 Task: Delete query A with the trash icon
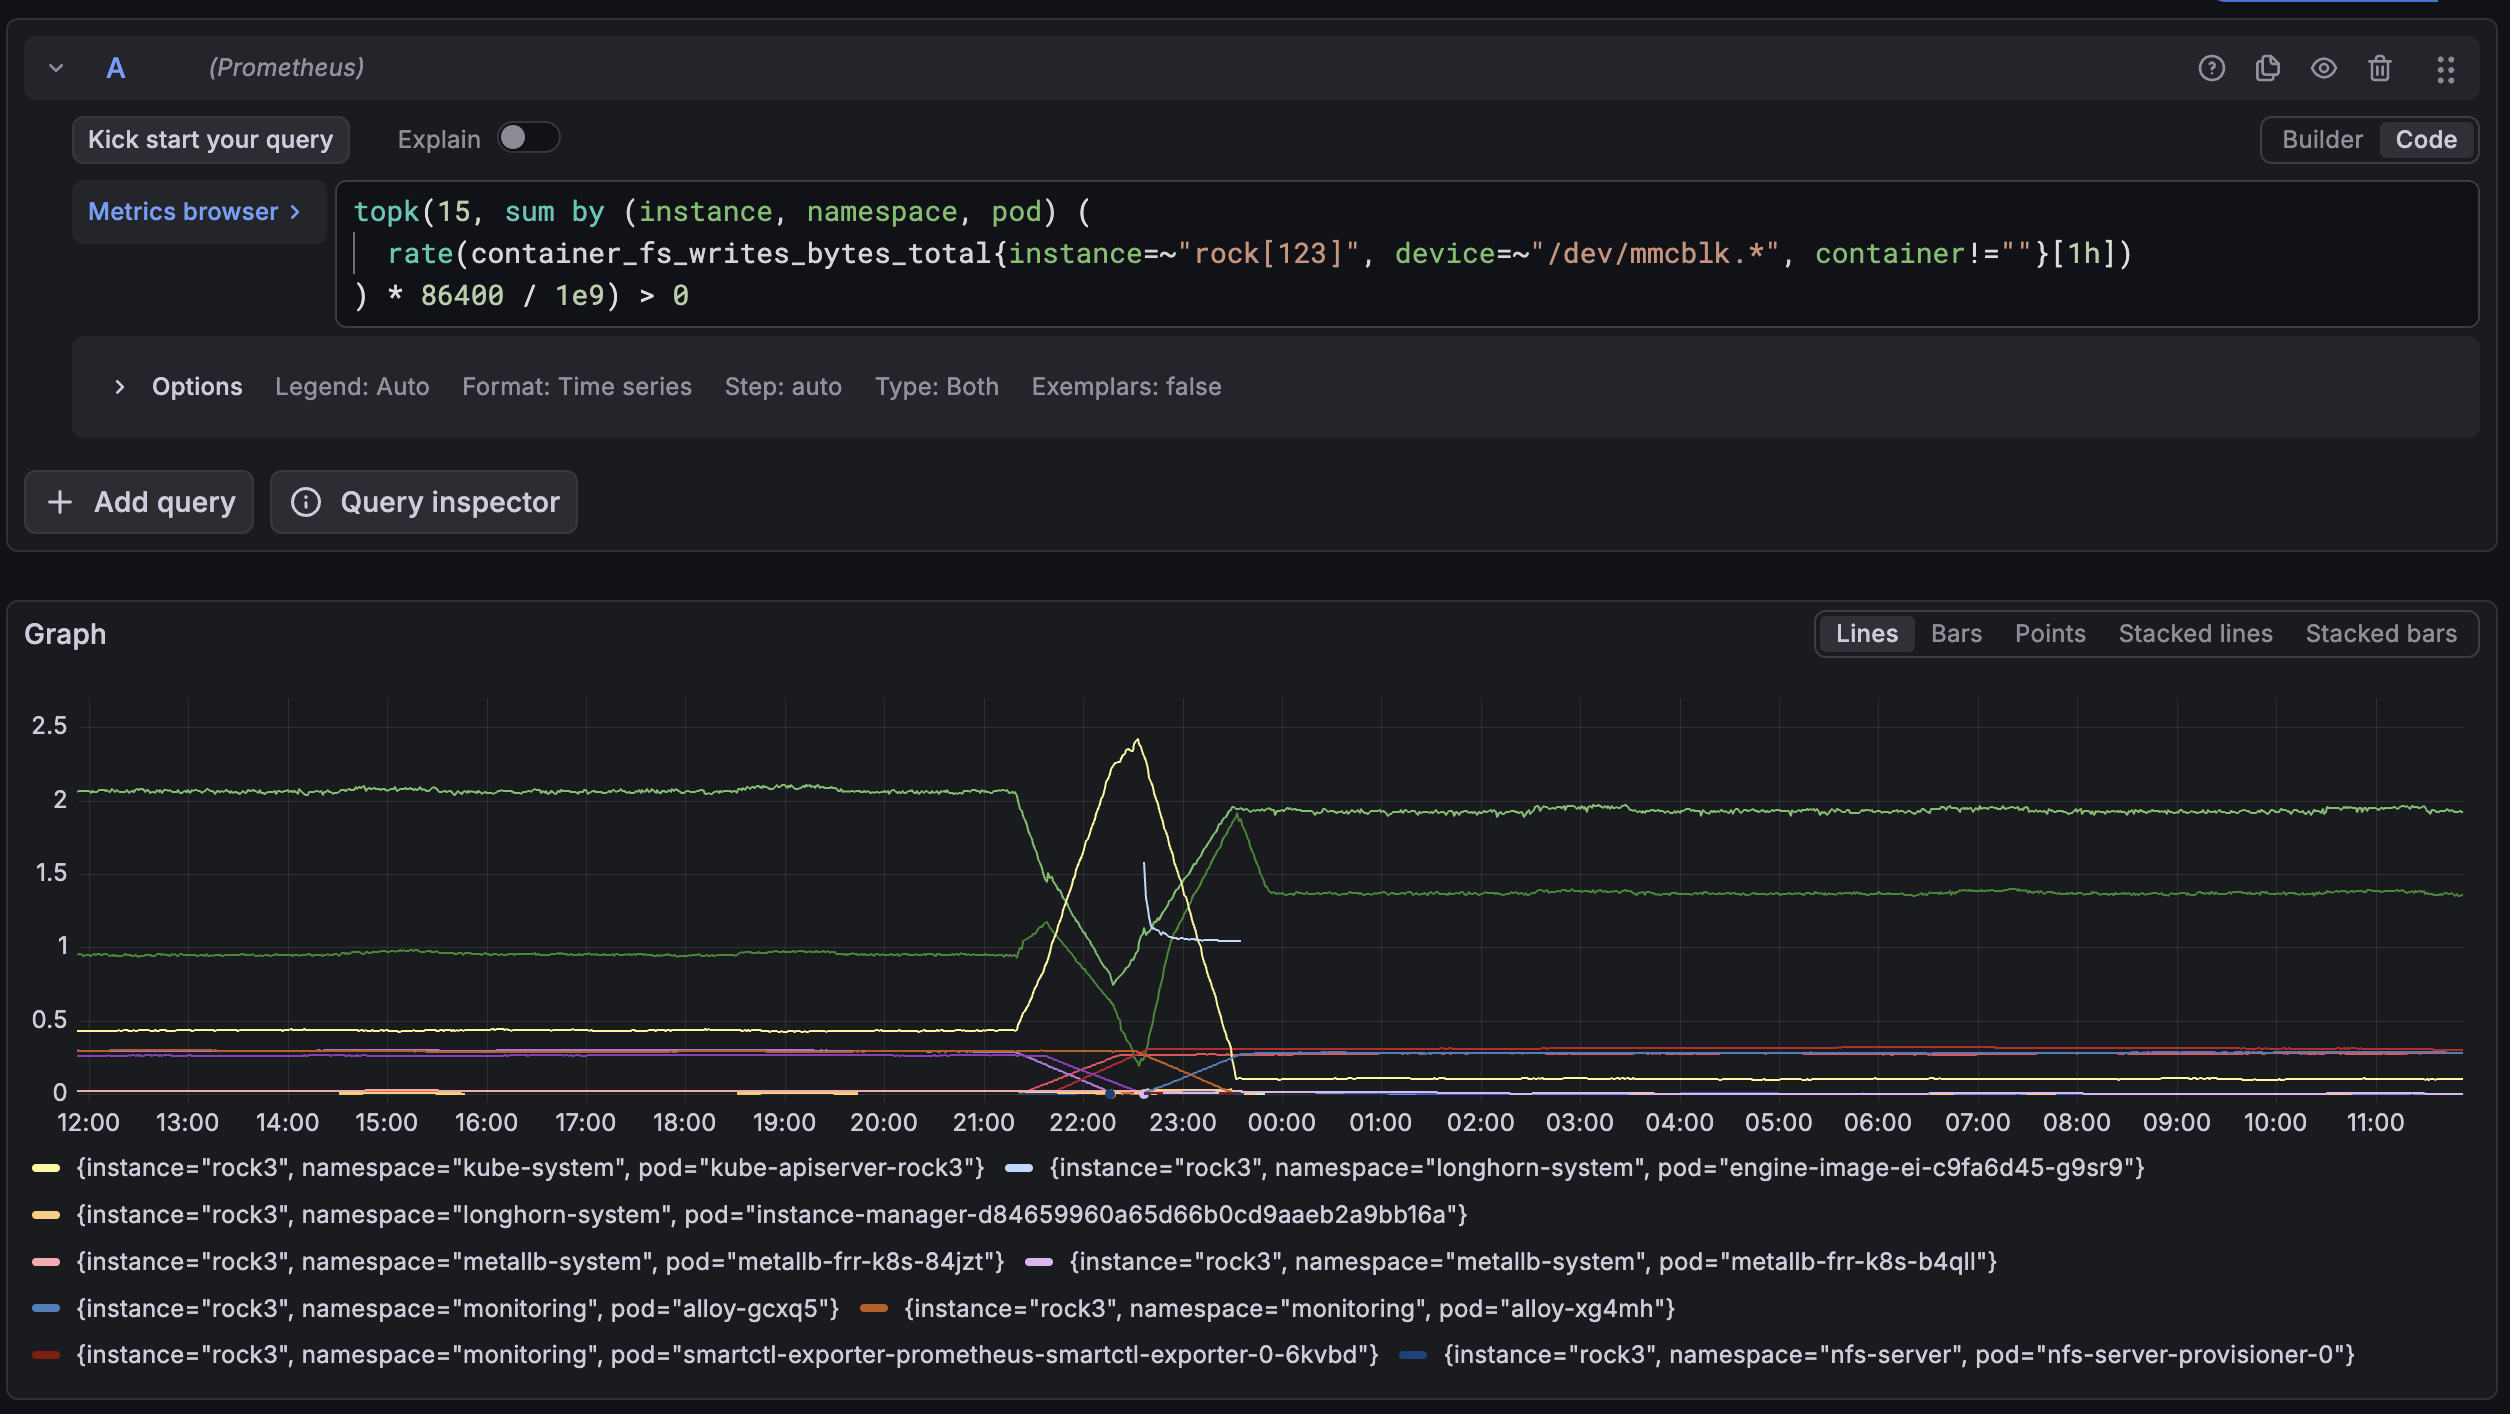[2379, 68]
